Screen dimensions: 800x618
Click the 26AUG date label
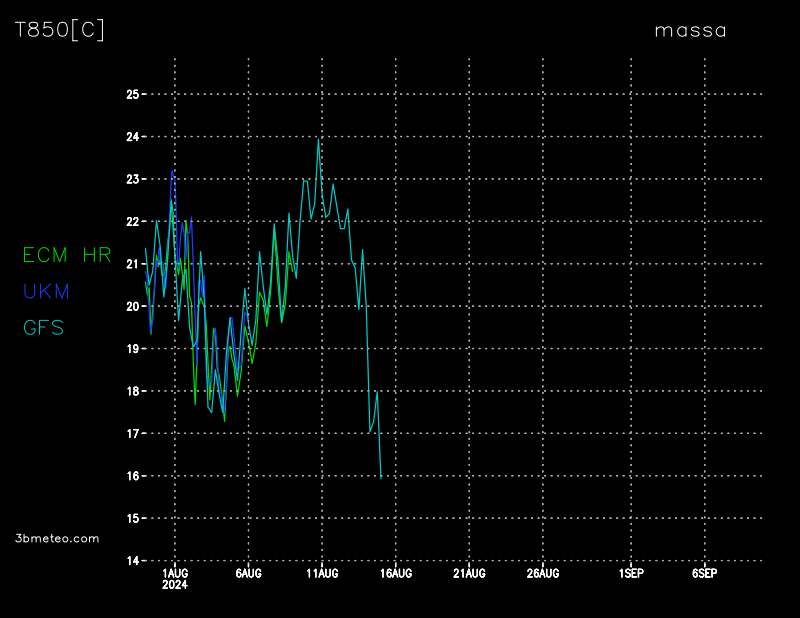[x=543, y=573]
